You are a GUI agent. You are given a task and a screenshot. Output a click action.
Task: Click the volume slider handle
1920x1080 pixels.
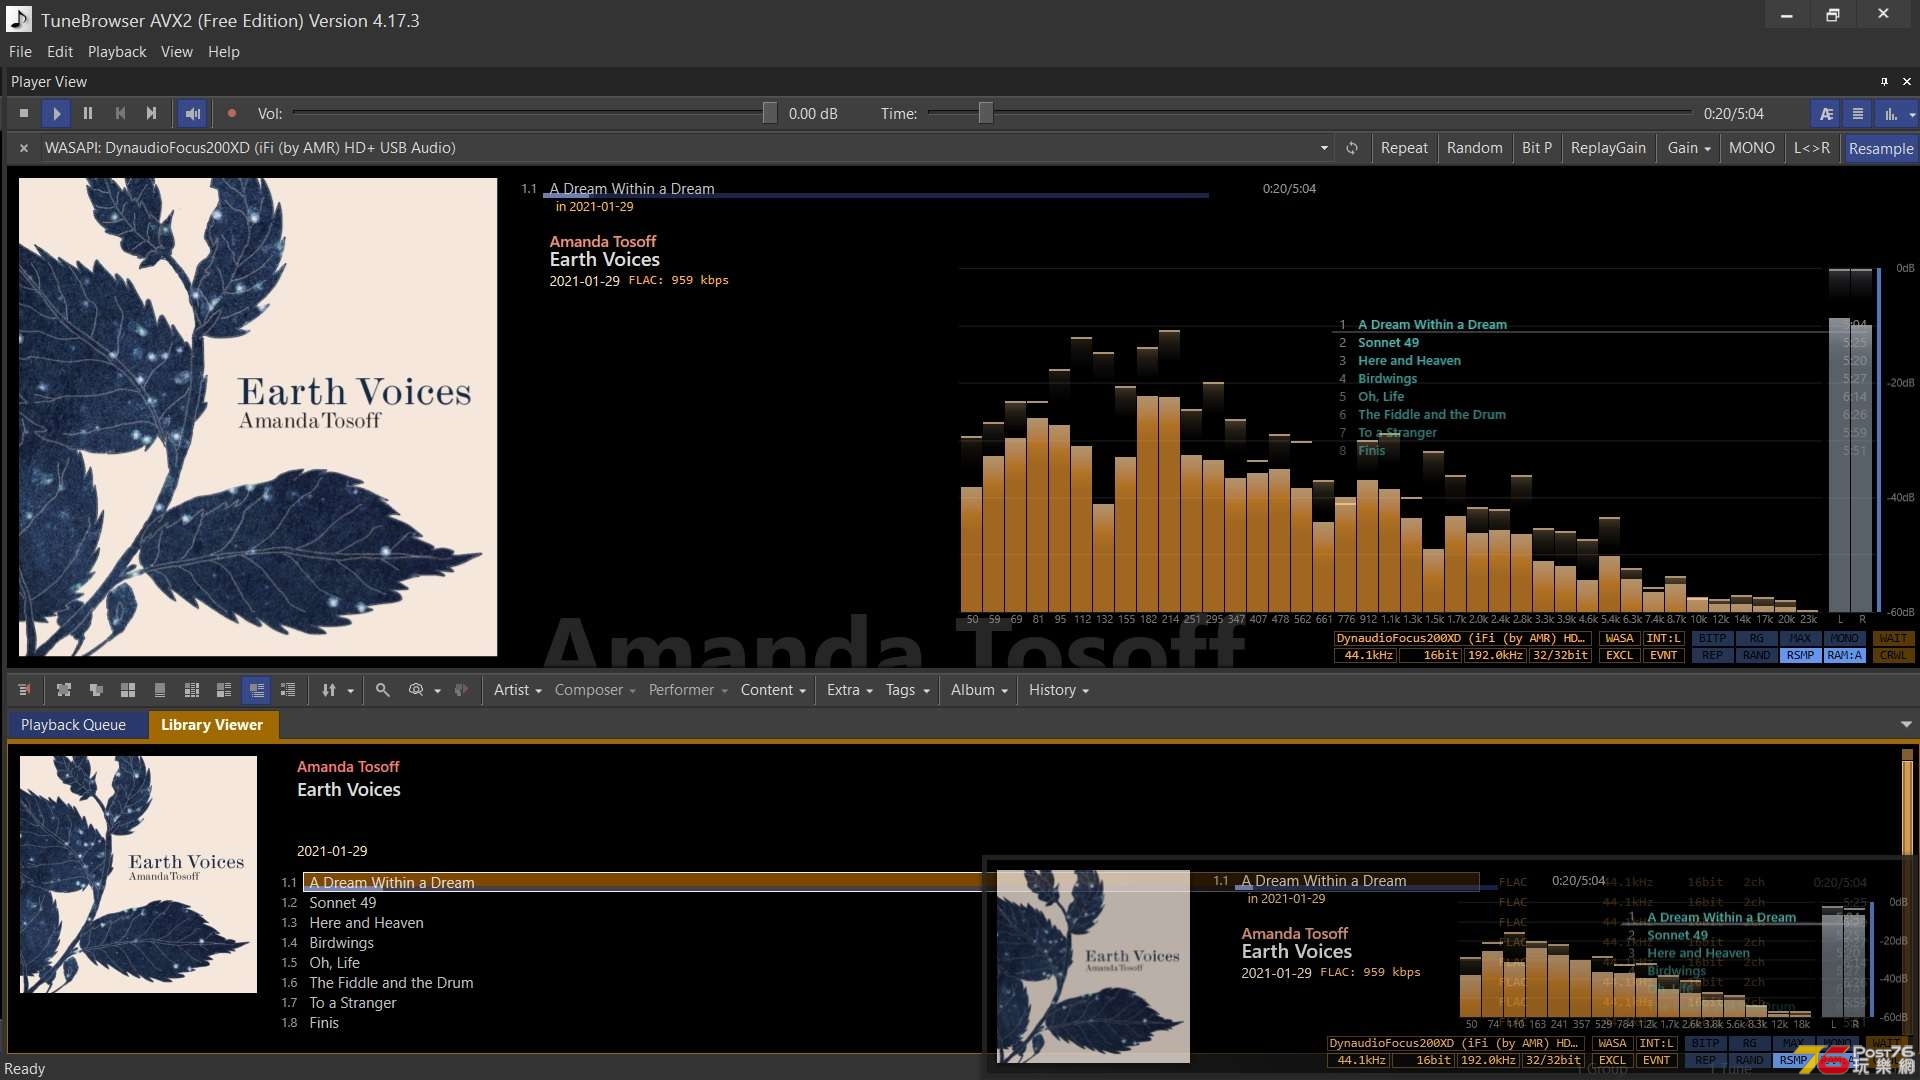769,113
